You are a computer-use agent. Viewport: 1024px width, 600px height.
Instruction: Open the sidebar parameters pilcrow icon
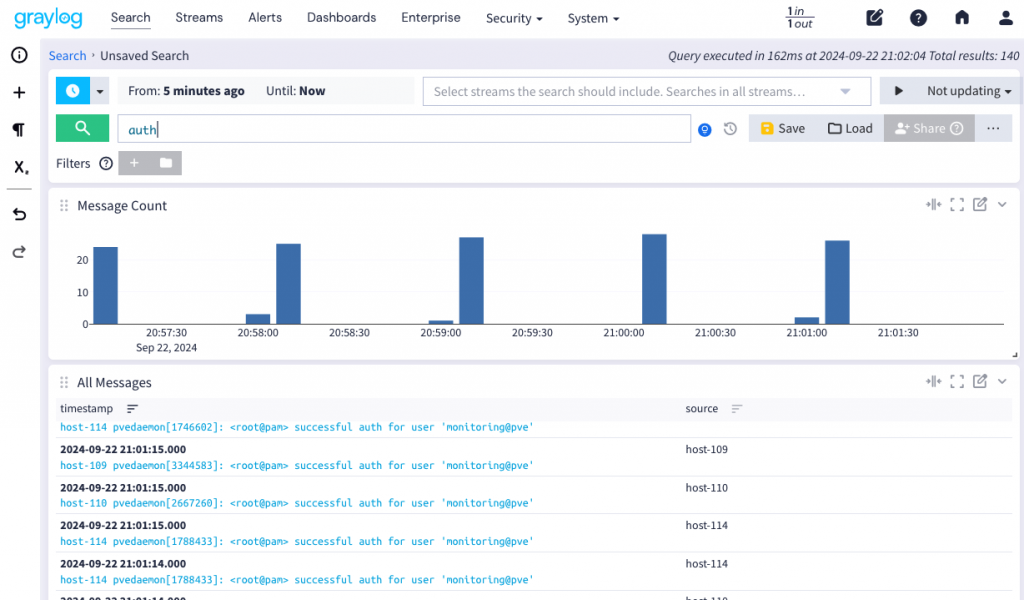tap(19, 130)
